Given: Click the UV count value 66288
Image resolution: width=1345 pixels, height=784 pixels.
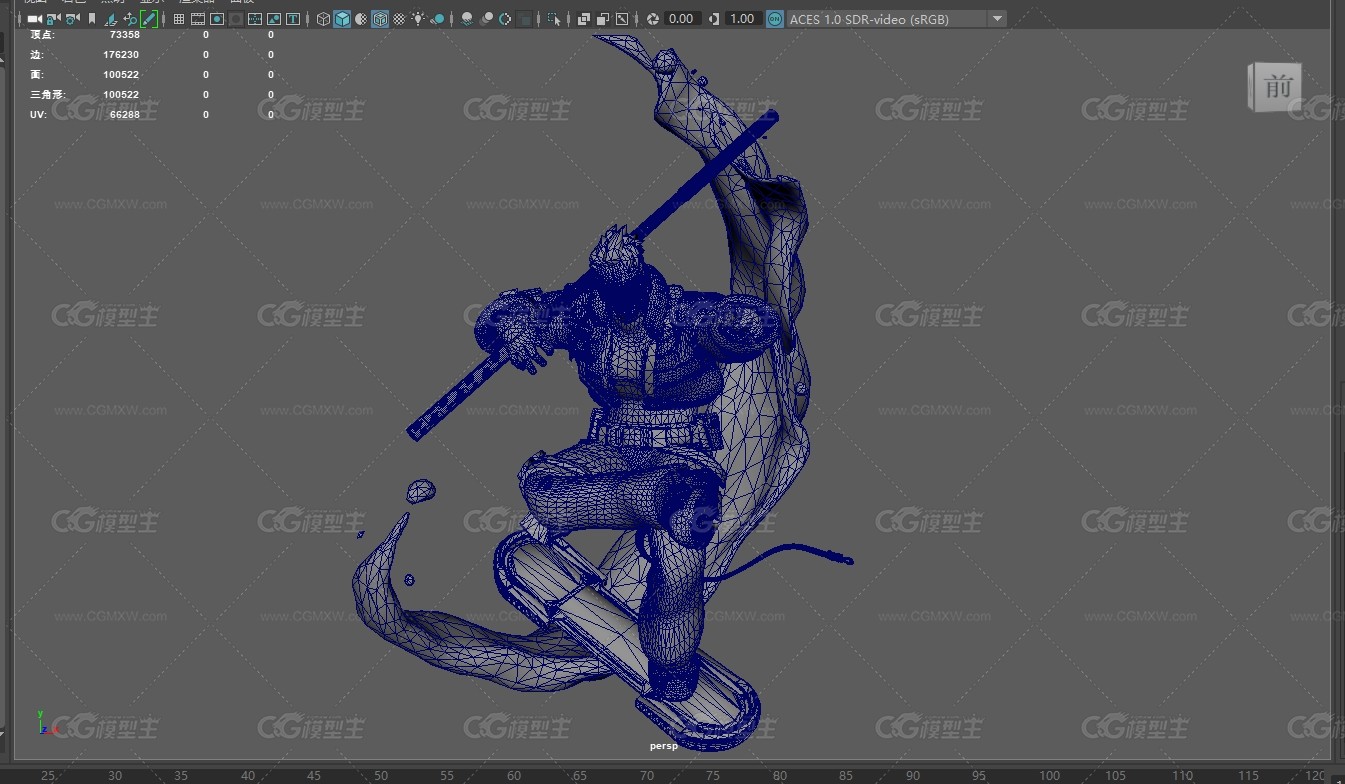Looking at the screenshot, I should [124, 115].
